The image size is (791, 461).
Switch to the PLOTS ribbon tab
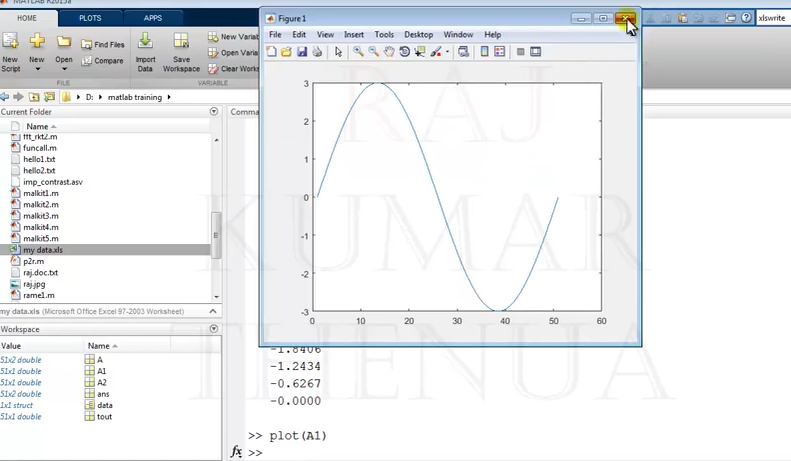90,18
